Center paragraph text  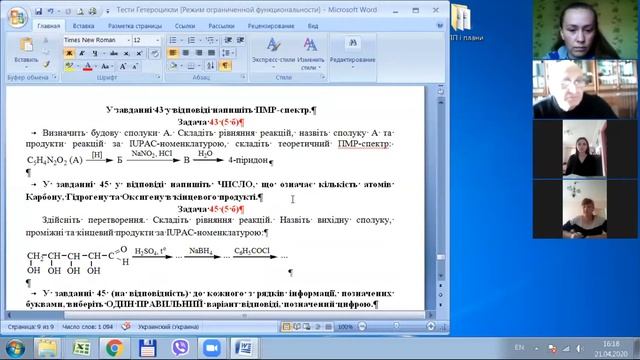[186, 53]
